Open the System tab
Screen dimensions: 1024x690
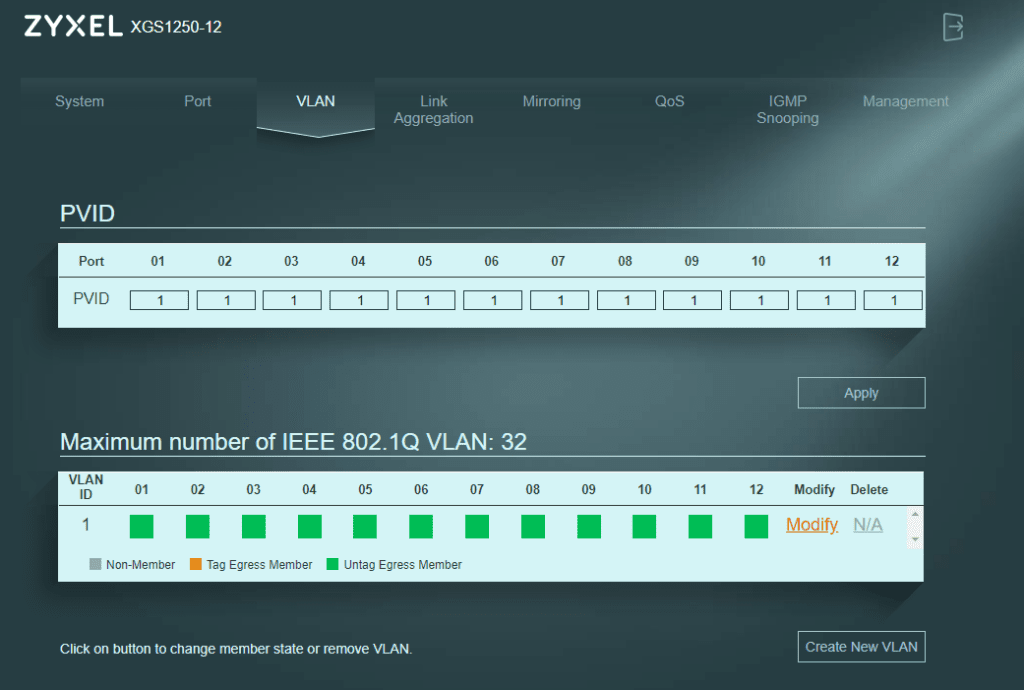[79, 101]
